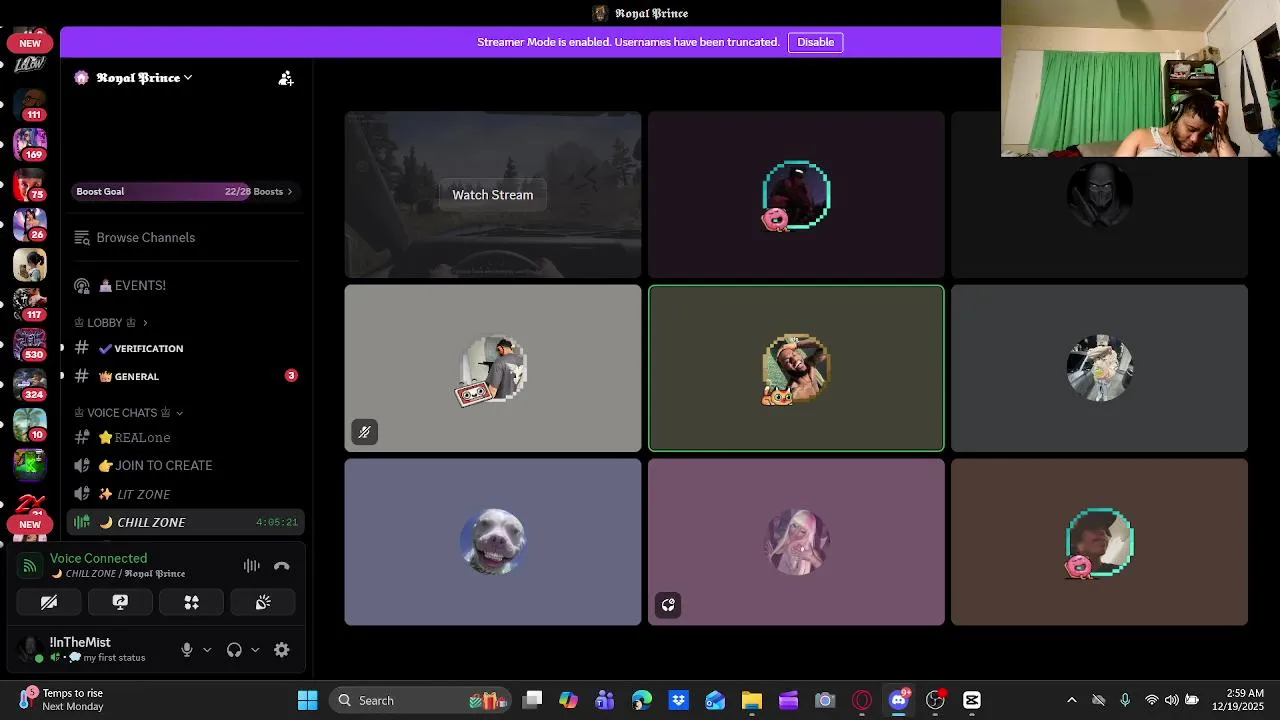The height and width of the screenshot is (720, 1280).
Task: Open server with 111 unread badge
Action: point(30,103)
